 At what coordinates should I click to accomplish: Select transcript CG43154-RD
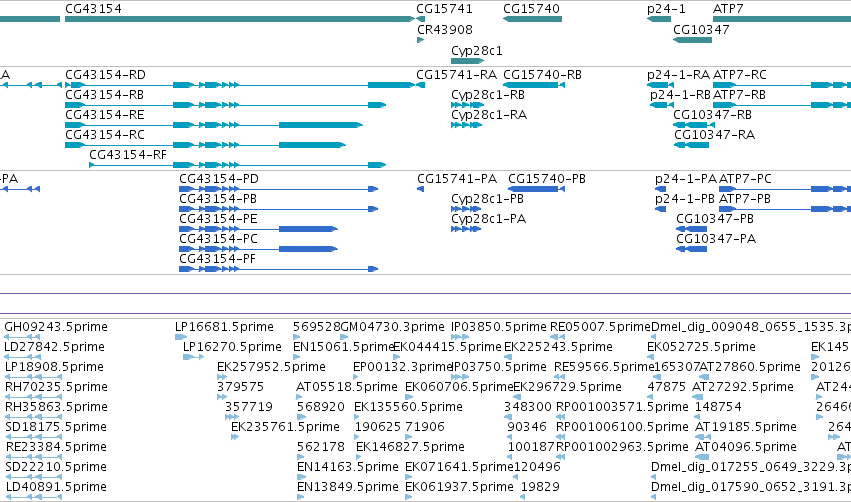[x=240, y=85]
